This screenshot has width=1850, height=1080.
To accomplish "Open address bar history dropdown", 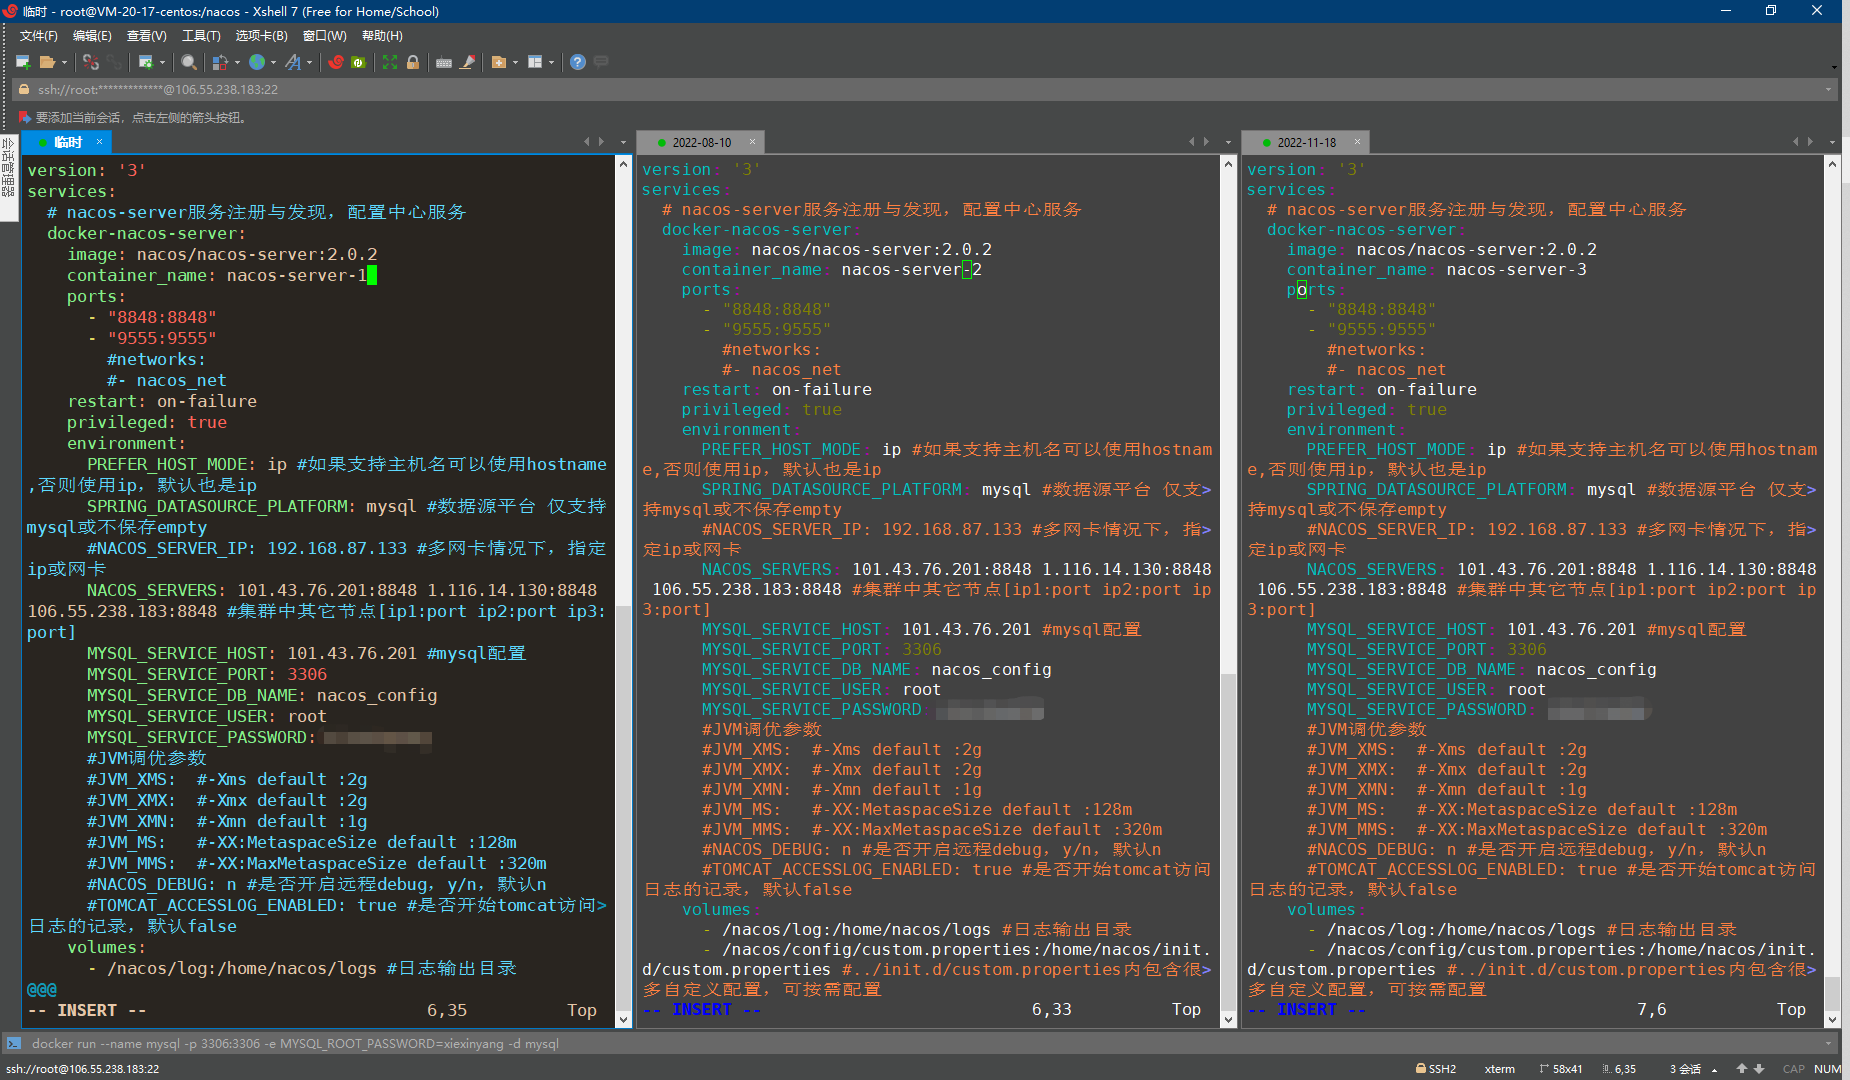I will point(1828,89).
